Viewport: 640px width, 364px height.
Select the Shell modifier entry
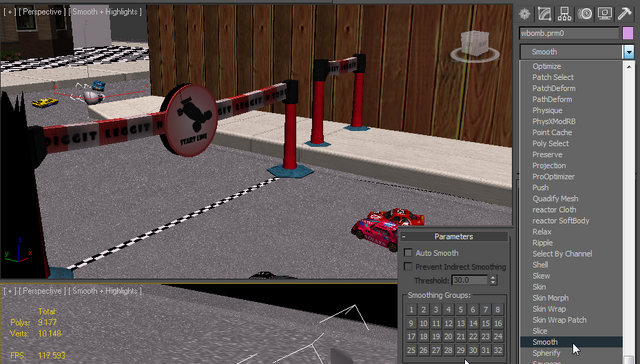(540, 265)
